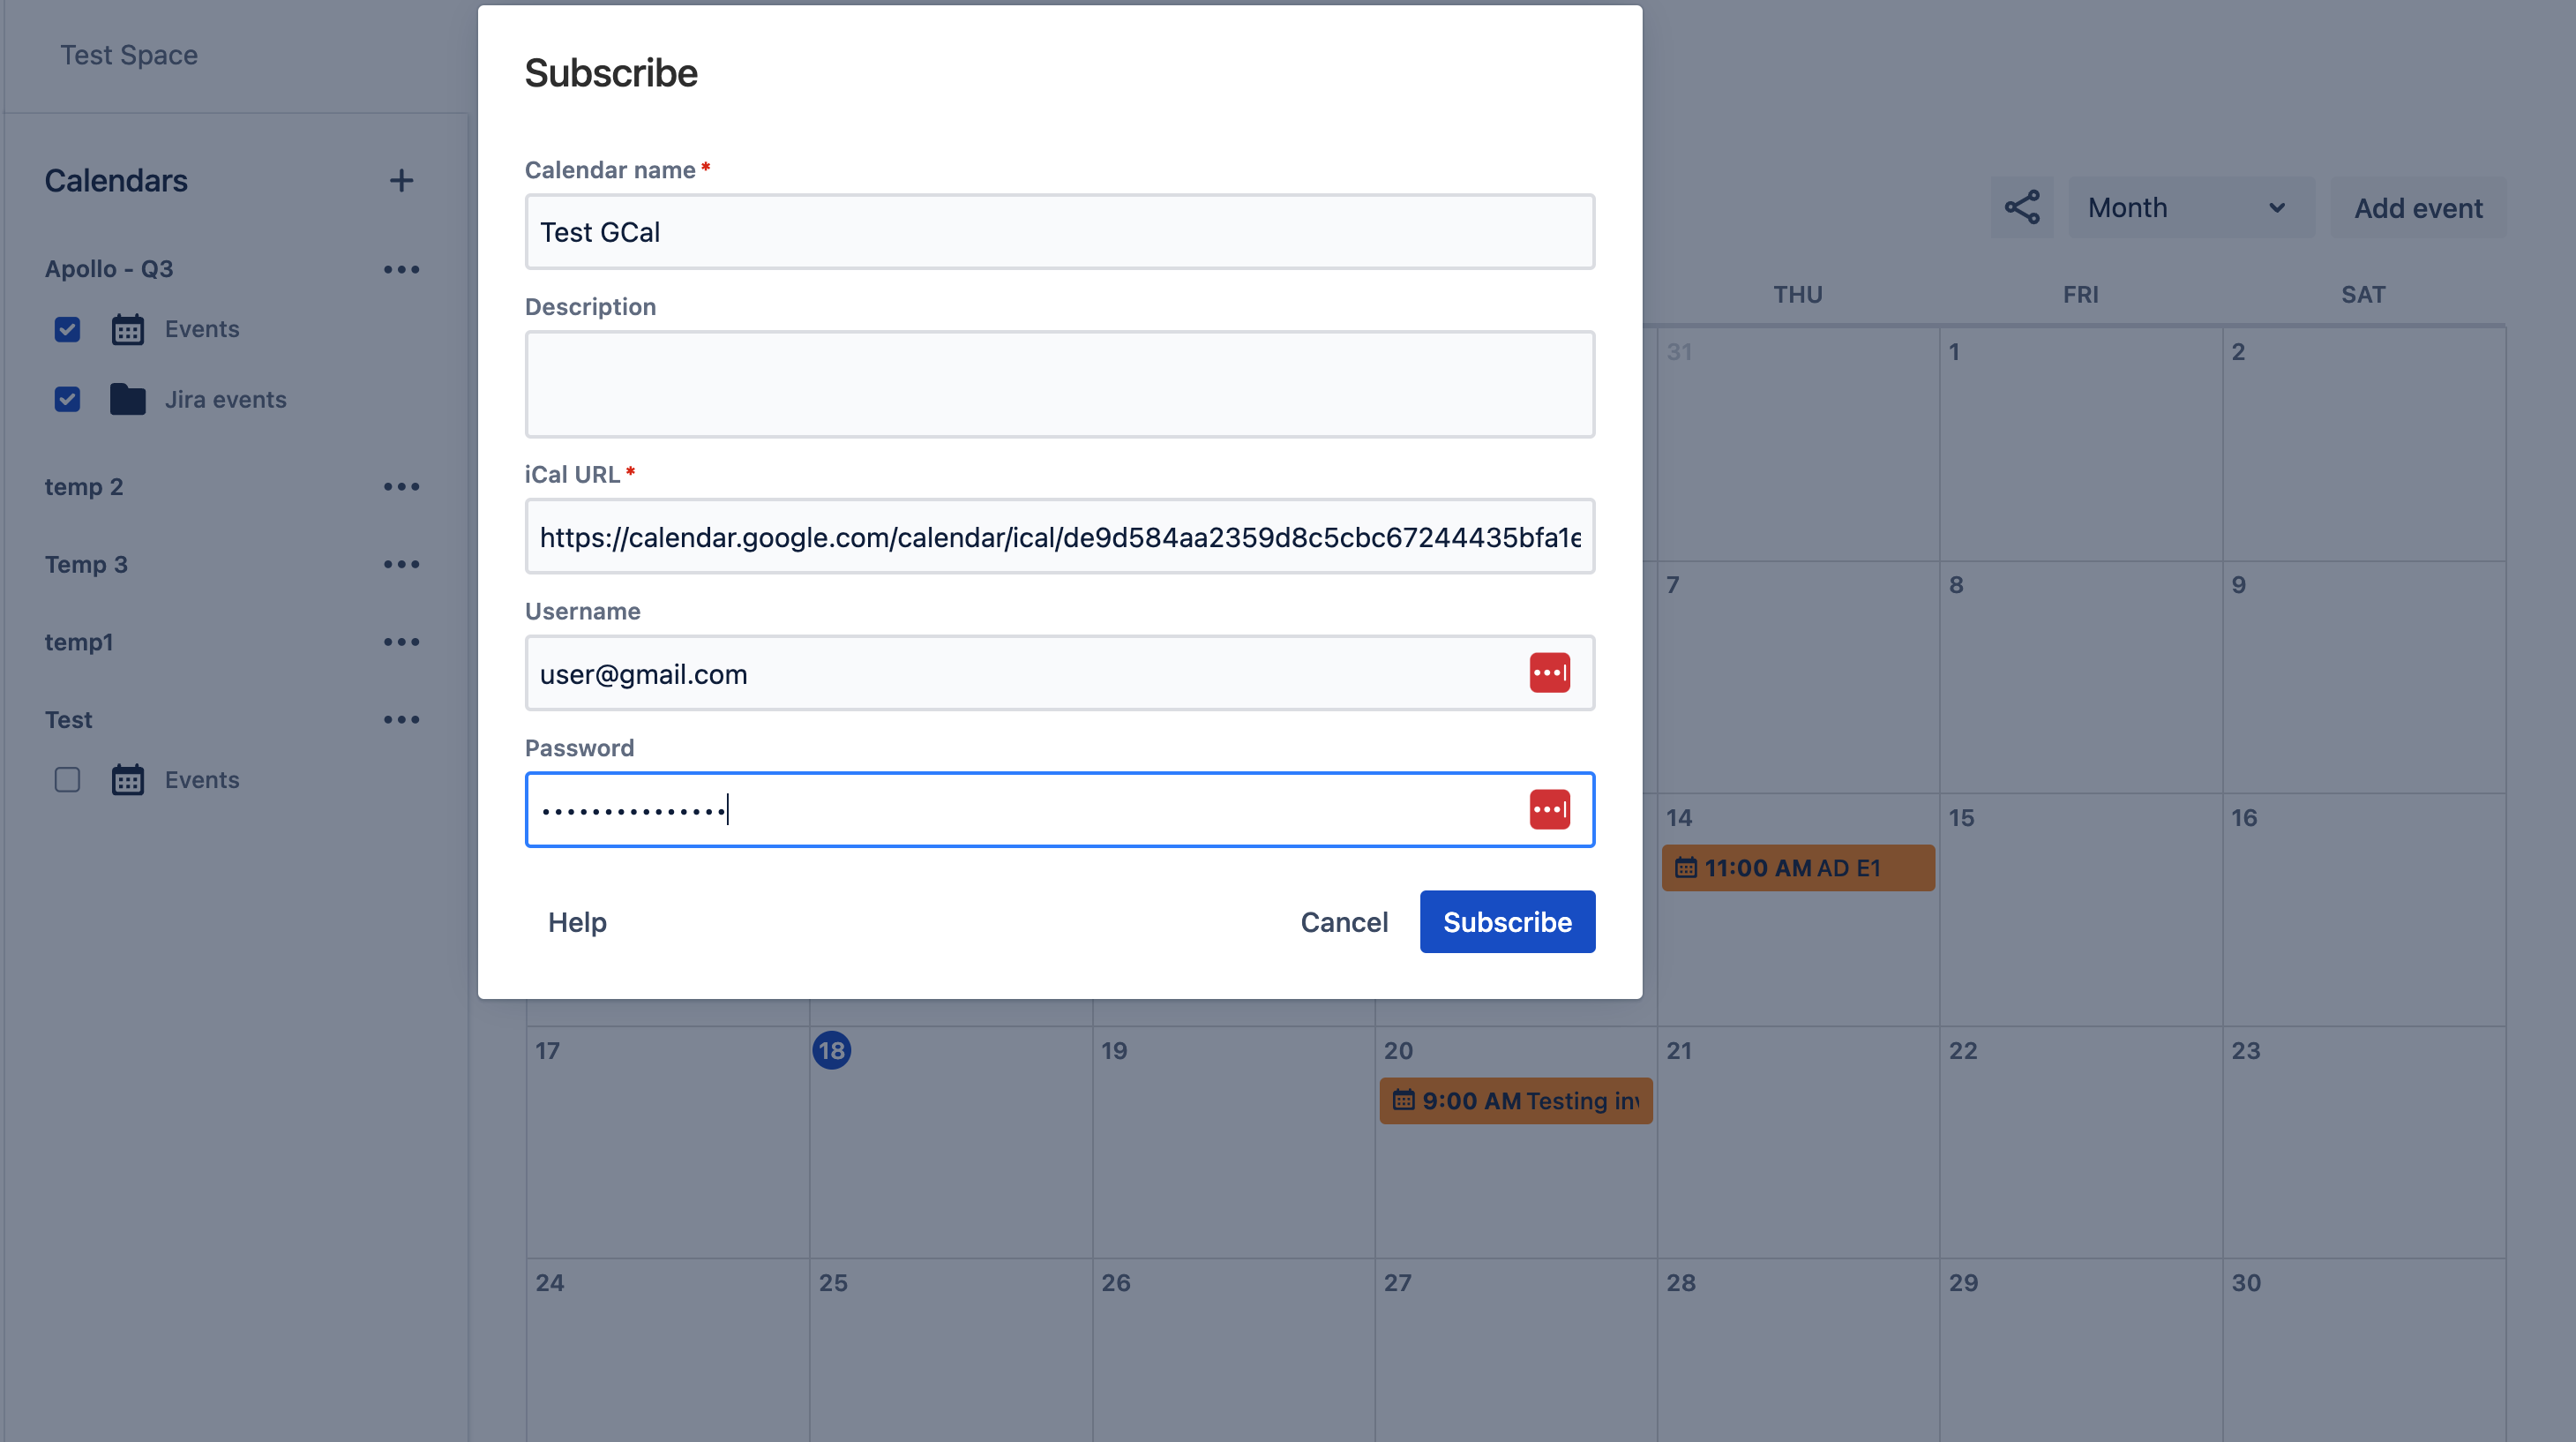Click the Help link in the dialog

[577, 922]
